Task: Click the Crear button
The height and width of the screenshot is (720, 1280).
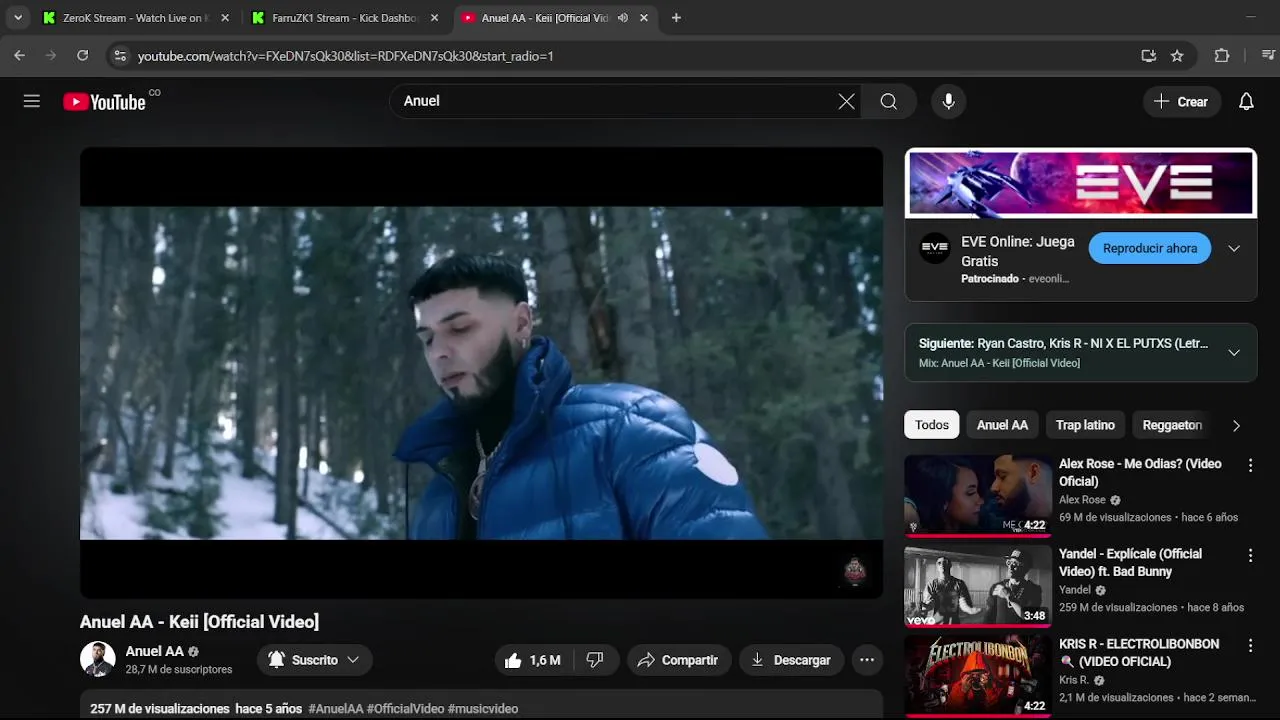Action: pyautogui.click(x=1181, y=101)
